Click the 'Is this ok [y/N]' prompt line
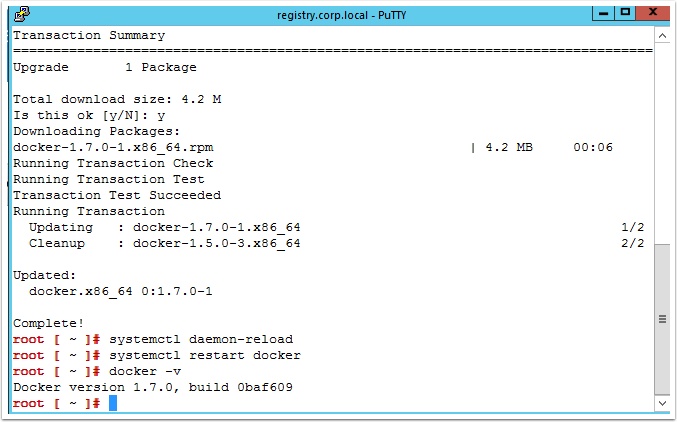677x422 pixels. [x=89, y=115]
